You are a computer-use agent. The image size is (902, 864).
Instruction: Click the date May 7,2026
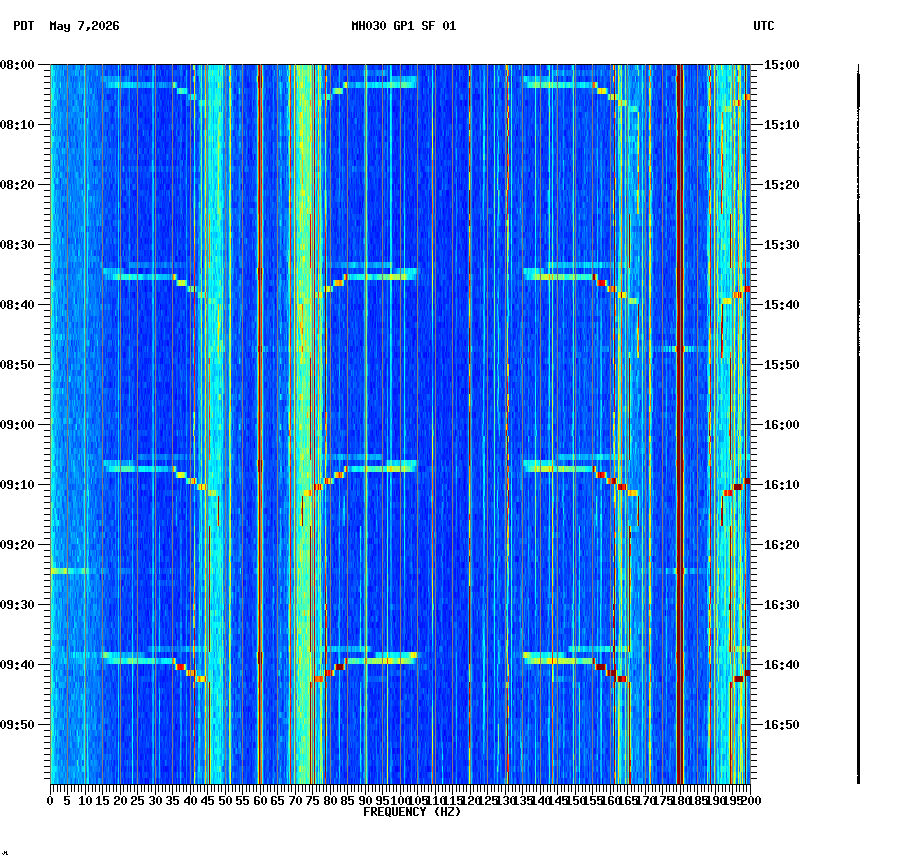pyautogui.click(x=85, y=26)
